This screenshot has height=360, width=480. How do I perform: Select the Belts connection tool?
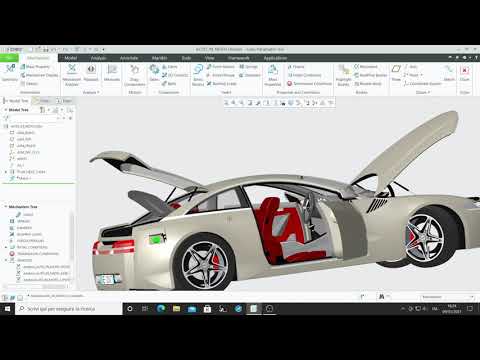(169, 84)
